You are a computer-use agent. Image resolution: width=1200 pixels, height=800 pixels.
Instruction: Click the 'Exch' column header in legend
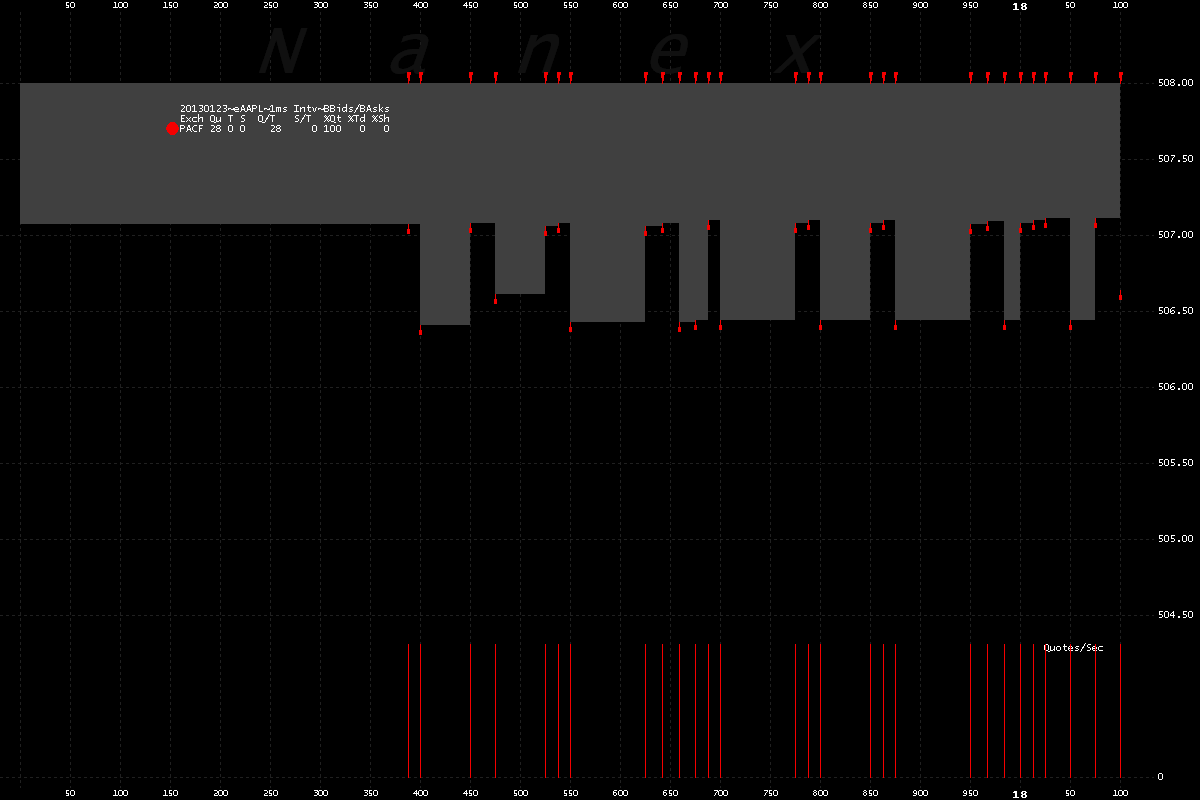pos(192,119)
